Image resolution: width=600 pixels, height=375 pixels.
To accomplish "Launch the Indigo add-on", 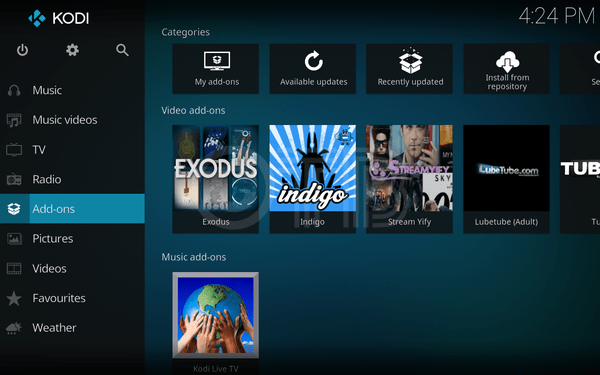I will tap(313, 179).
